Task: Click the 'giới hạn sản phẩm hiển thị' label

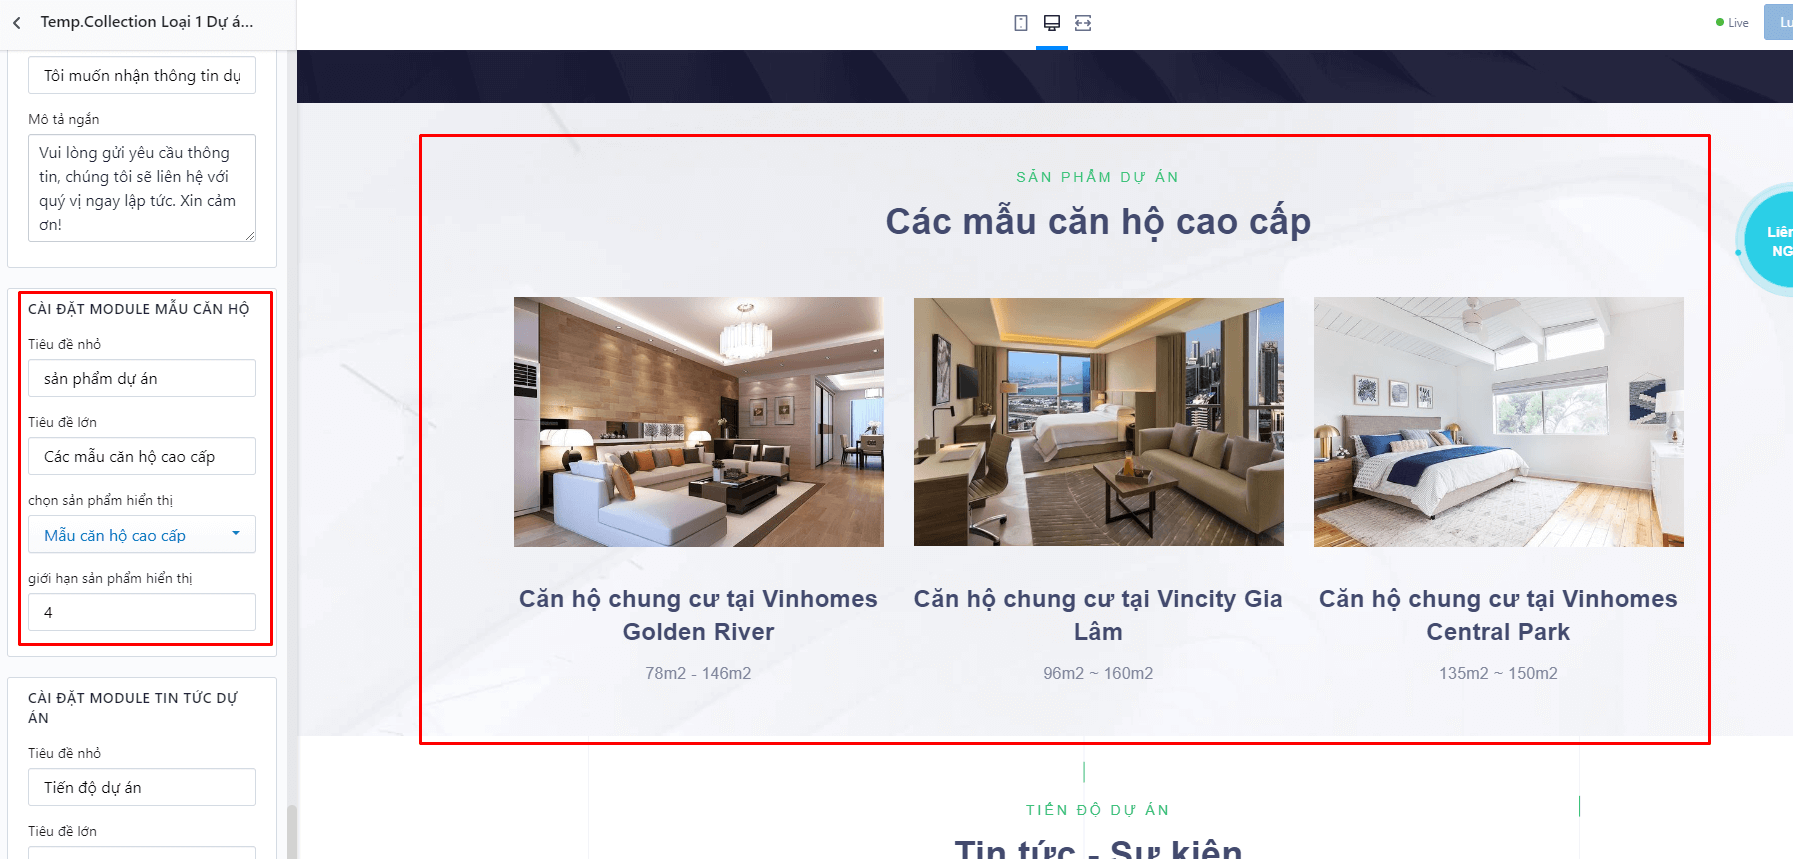Action: 110,578
